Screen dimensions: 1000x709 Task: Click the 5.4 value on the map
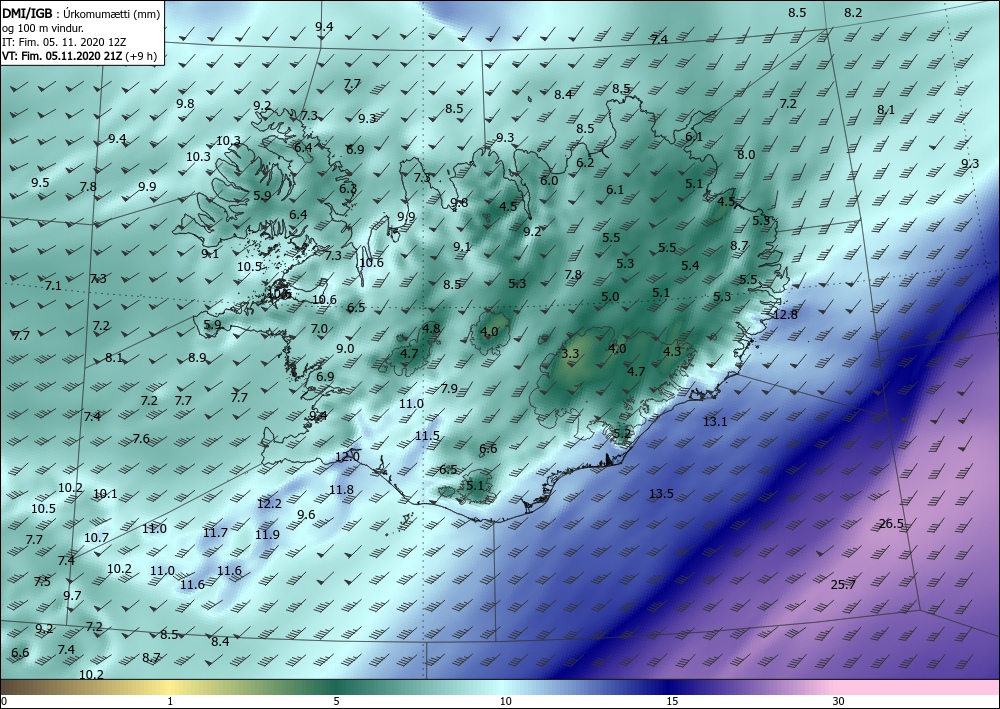pyautogui.click(x=690, y=266)
